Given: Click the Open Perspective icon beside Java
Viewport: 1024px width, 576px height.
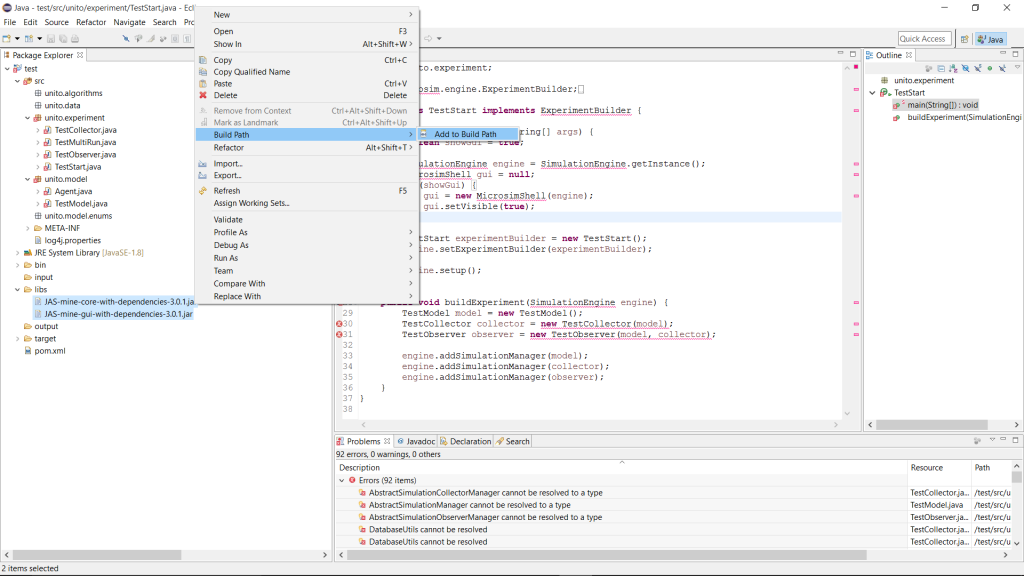Looking at the screenshot, I should (964, 39).
